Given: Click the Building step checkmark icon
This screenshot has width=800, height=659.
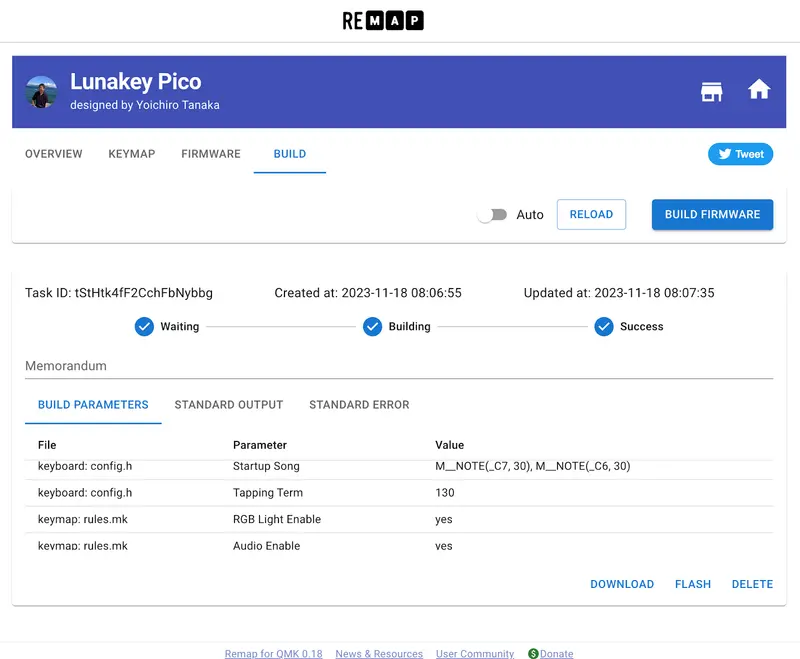Looking at the screenshot, I should pos(373,327).
